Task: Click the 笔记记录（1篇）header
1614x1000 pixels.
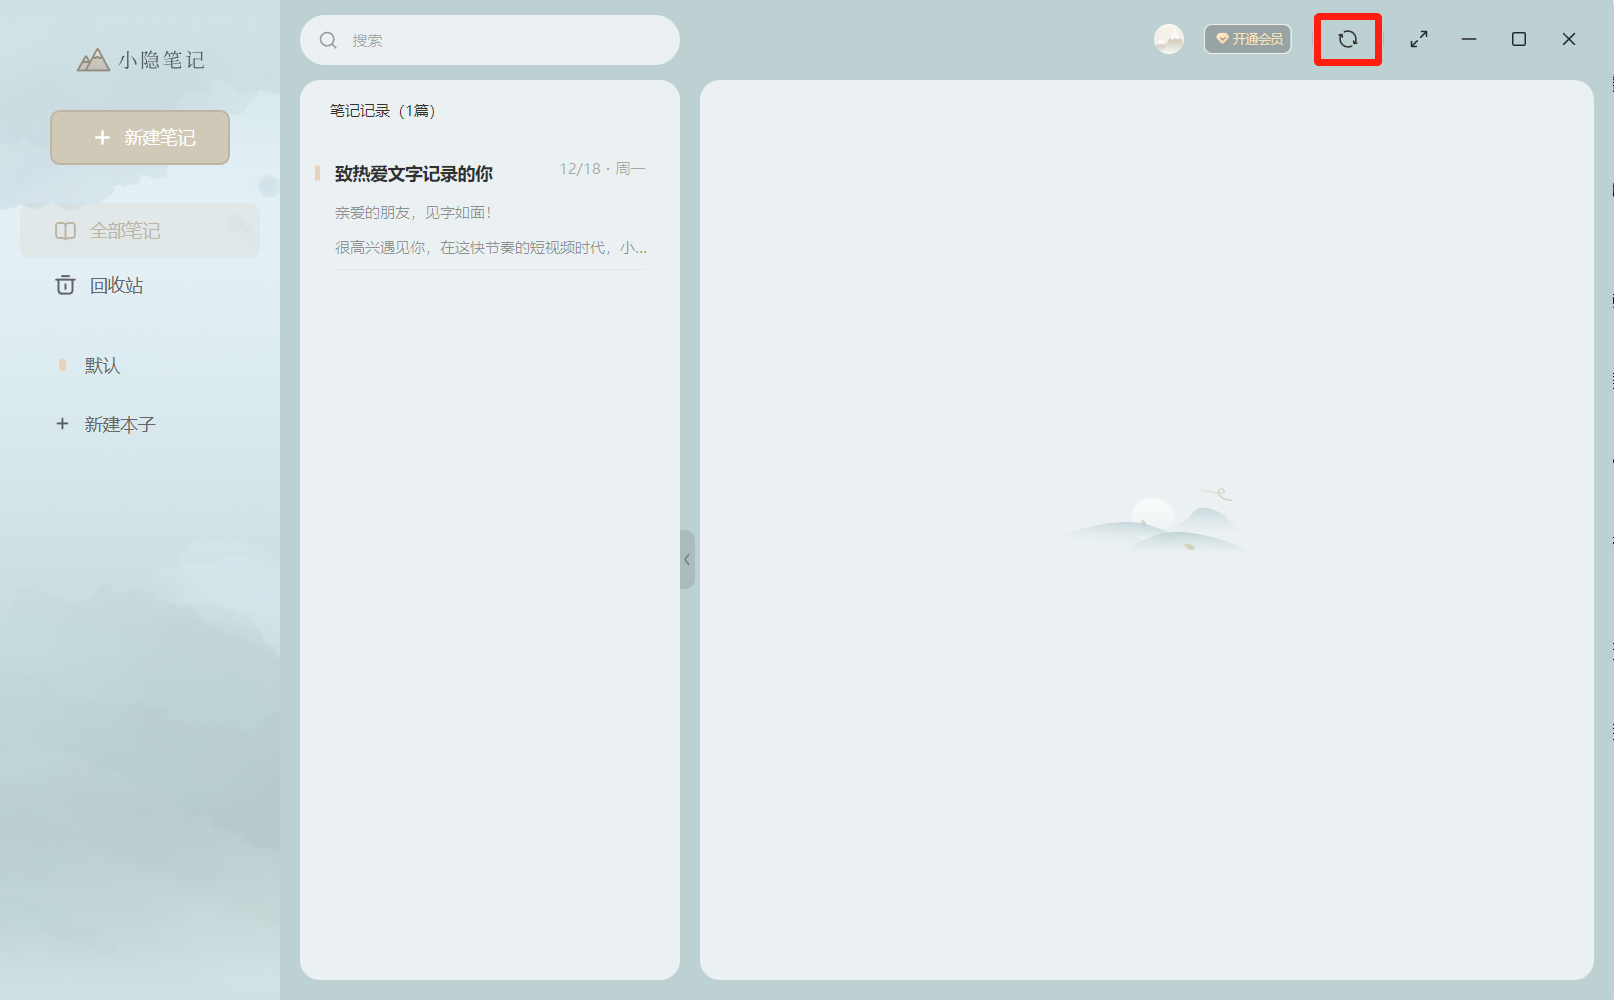Action: (383, 111)
